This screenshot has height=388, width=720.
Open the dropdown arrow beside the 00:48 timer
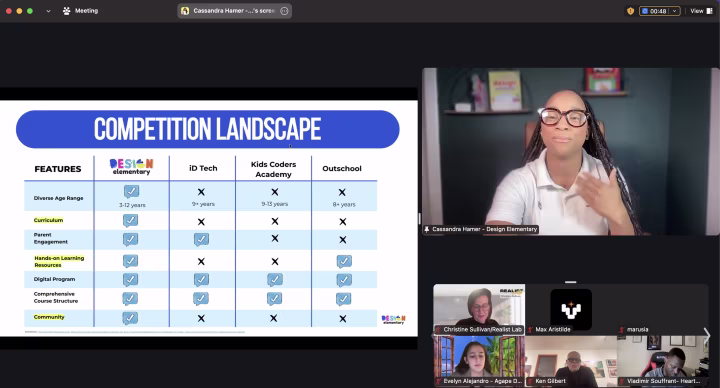click(x=675, y=11)
